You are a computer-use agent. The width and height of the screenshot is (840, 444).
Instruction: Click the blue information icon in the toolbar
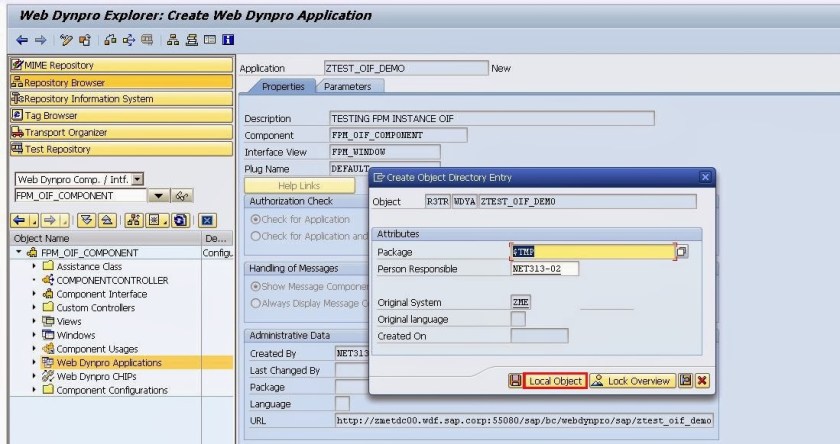(x=227, y=41)
